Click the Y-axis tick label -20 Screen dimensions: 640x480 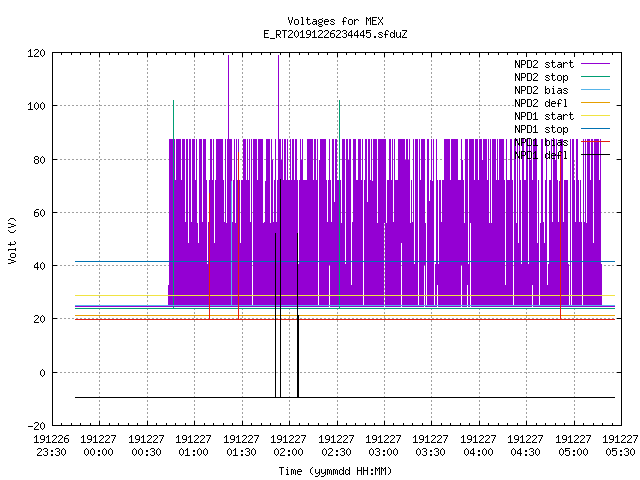point(36,426)
